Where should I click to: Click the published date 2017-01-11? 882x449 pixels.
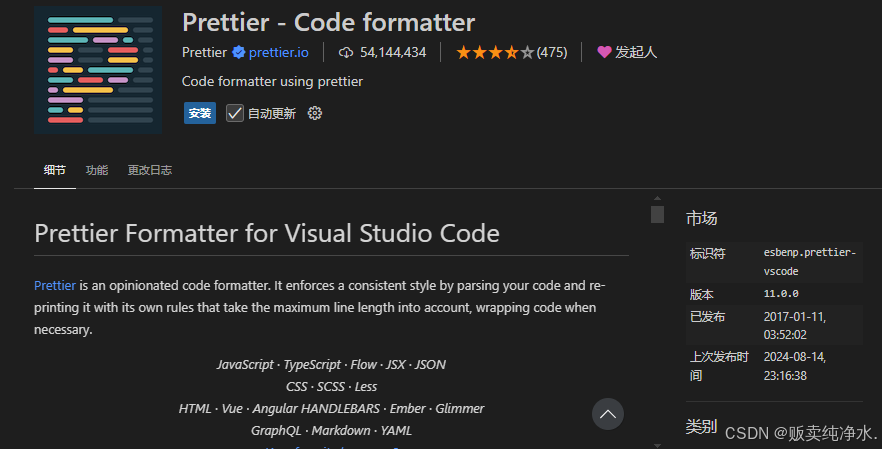click(795, 326)
